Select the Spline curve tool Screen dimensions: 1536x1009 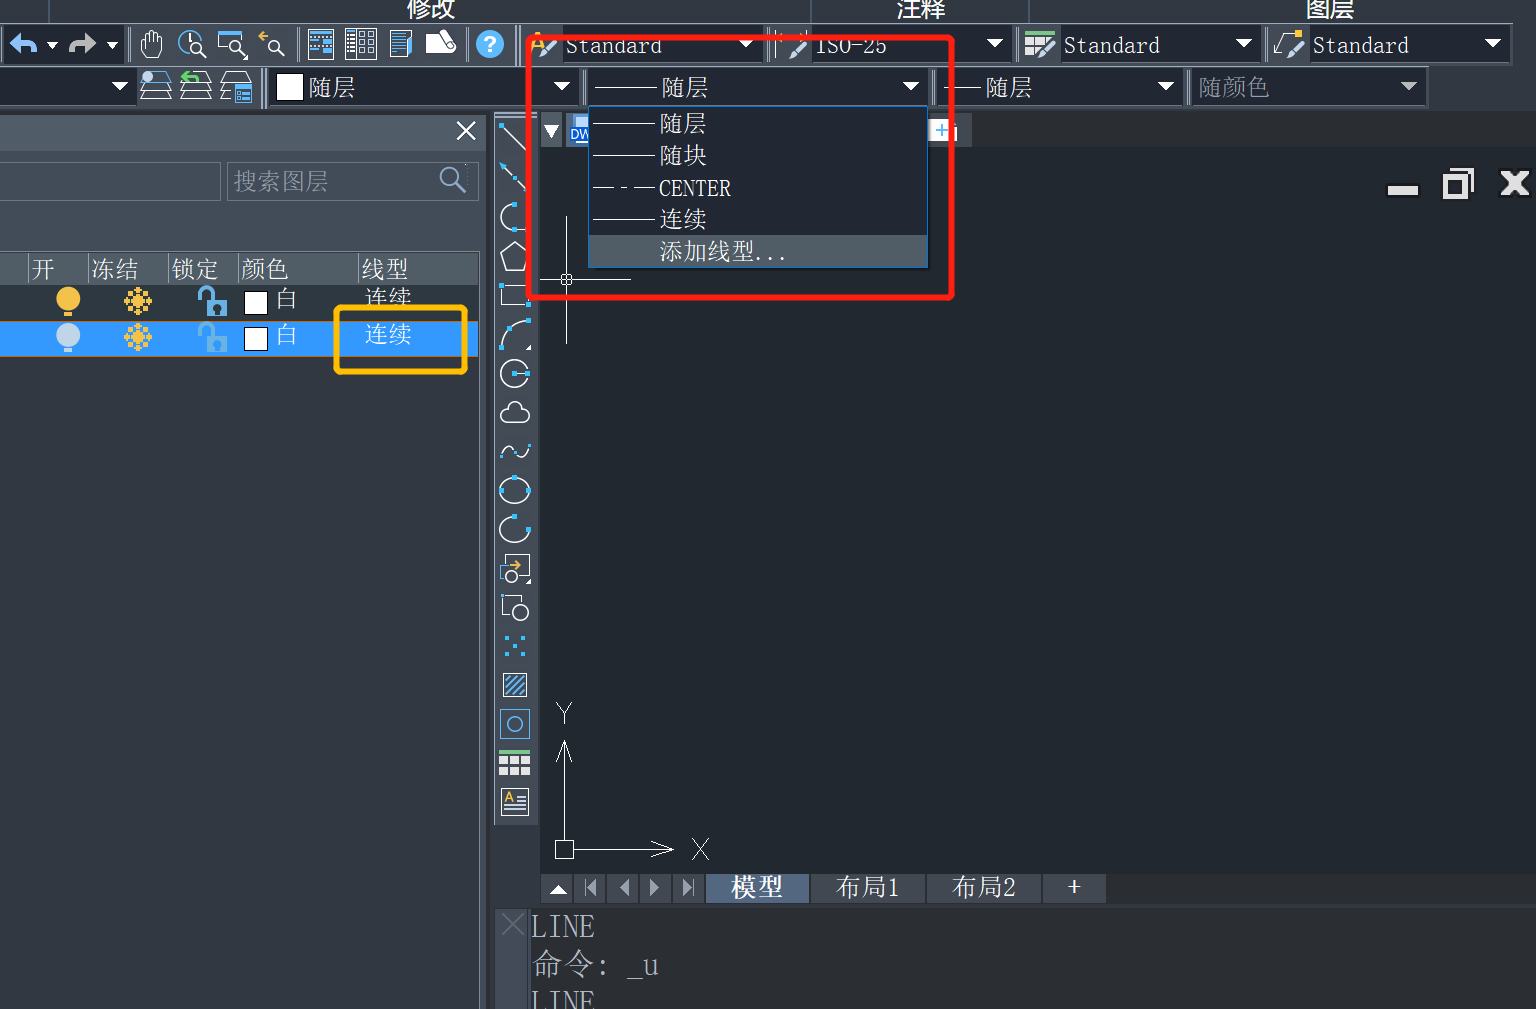[x=515, y=451]
